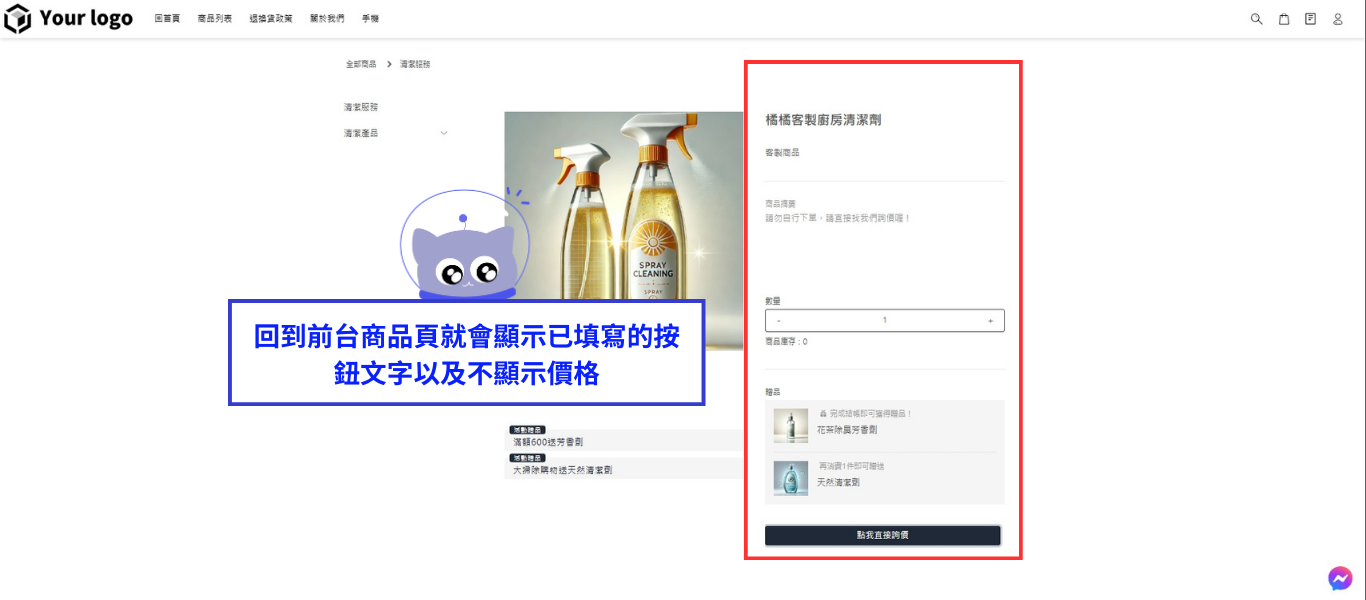Viewport: 1366px width, 600px height.
Task: Open the 關於我們 menu item
Action: click(x=327, y=19)
